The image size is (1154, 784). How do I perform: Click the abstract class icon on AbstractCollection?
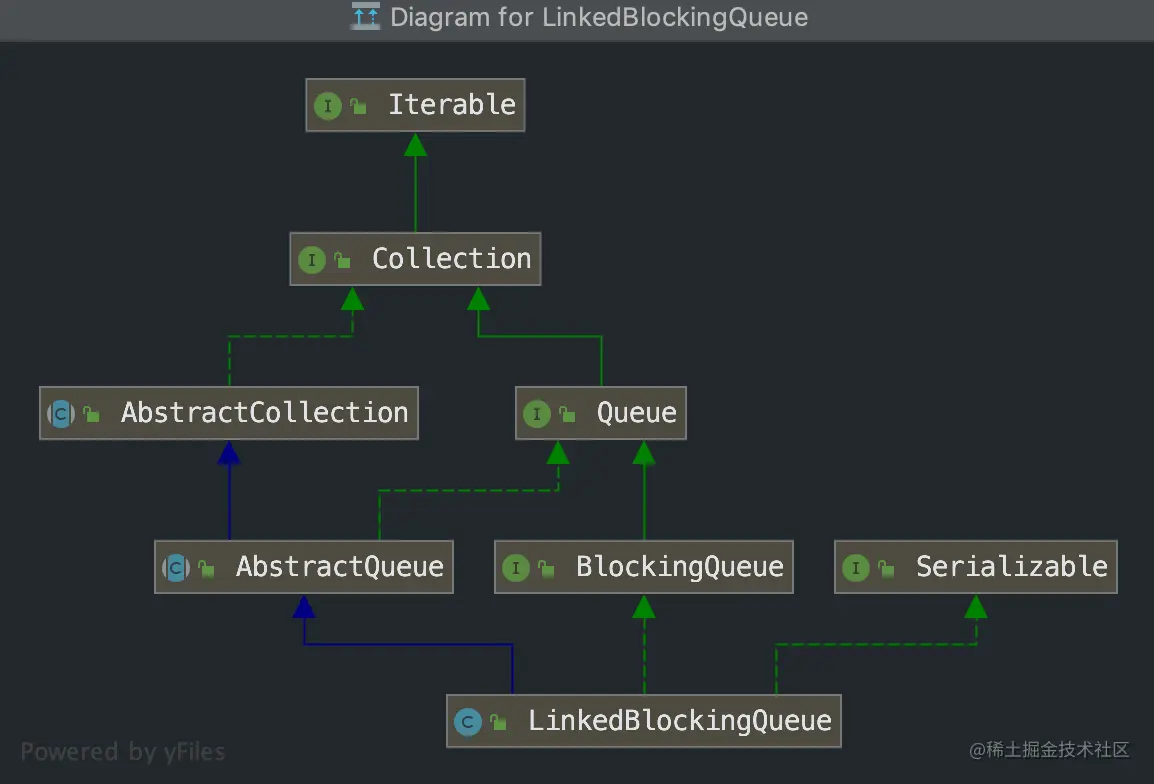[61, 414]
